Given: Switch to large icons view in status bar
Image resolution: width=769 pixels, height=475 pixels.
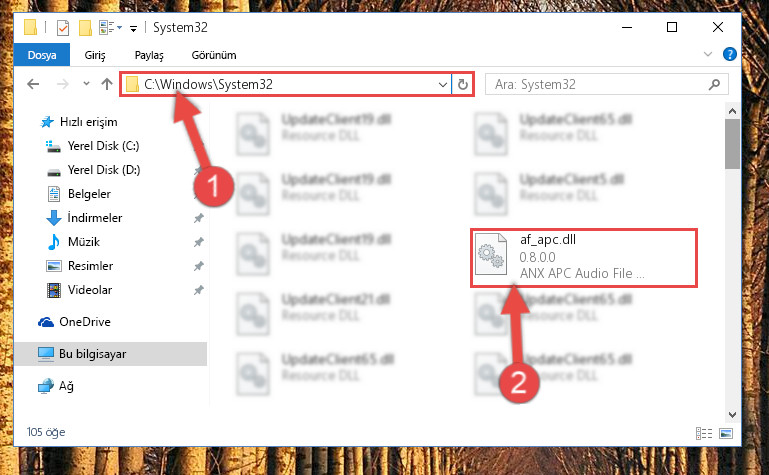Looking at the screenshot, I should click(726, 433).
